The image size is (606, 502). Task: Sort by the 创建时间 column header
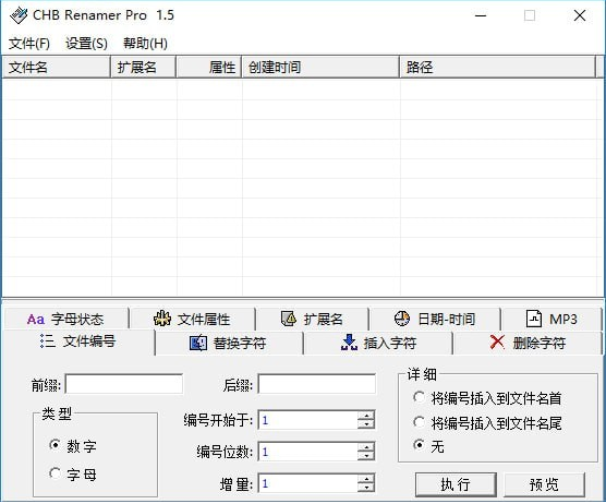(321, 67)
